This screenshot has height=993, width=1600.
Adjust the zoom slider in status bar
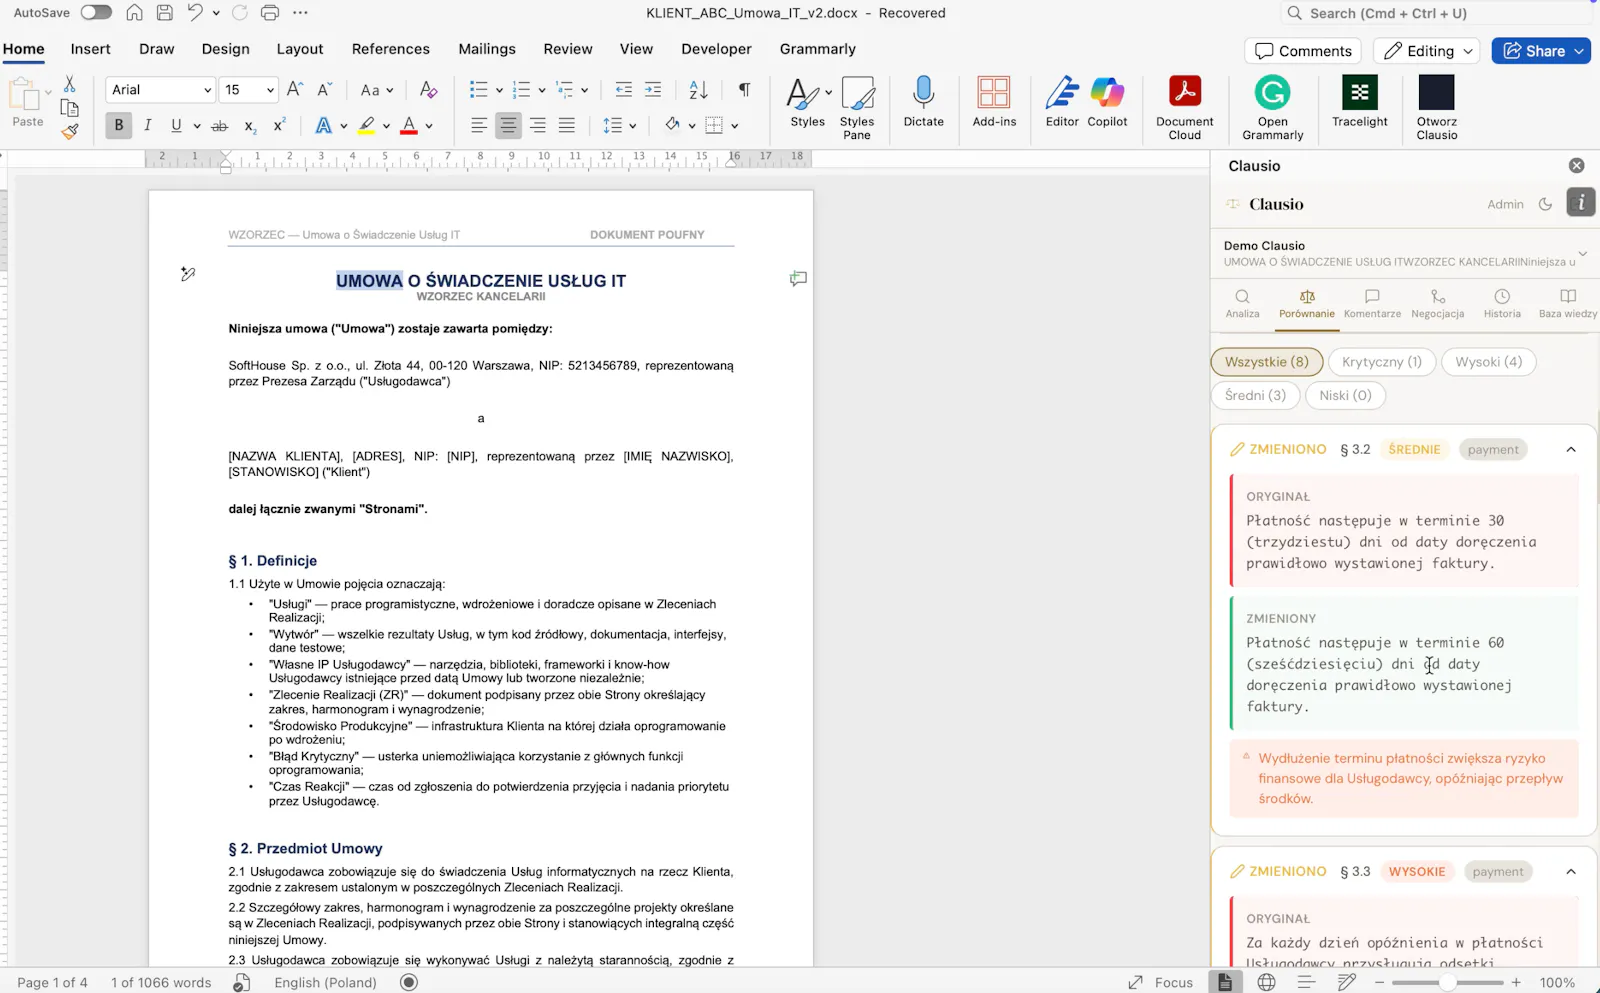coord(1447,982)
